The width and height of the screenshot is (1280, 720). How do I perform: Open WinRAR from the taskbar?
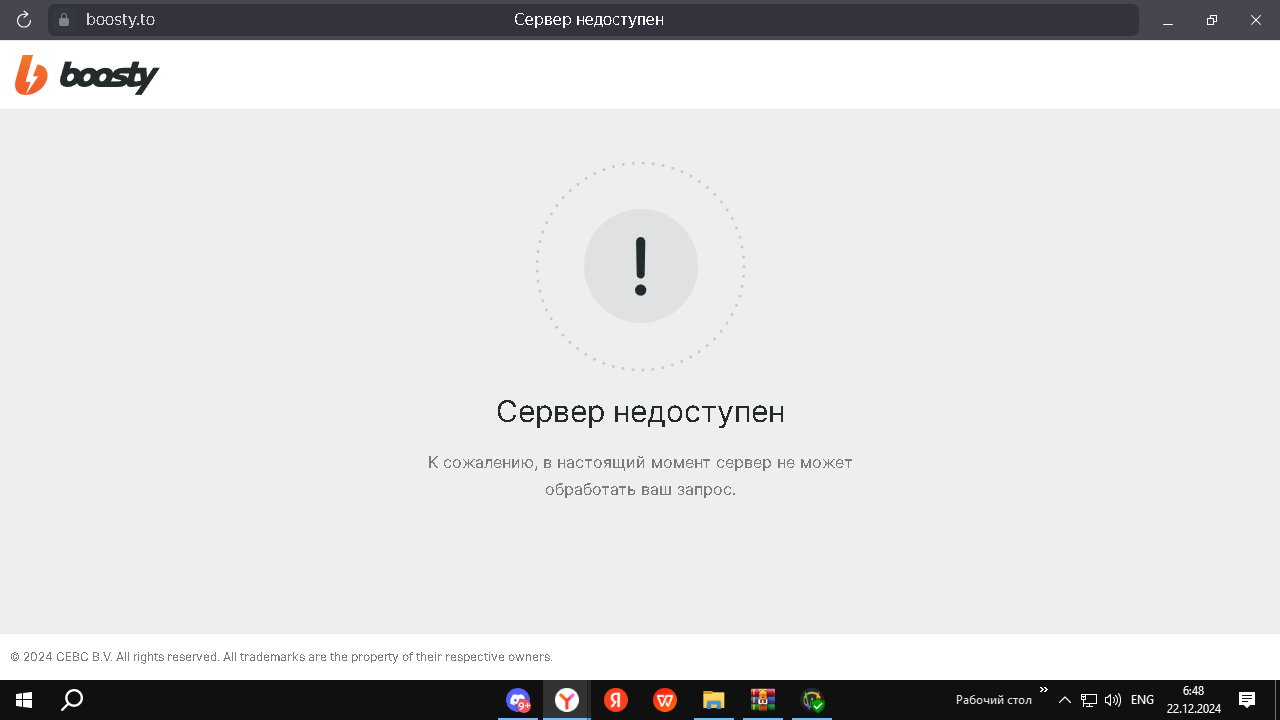coord(763,700)
